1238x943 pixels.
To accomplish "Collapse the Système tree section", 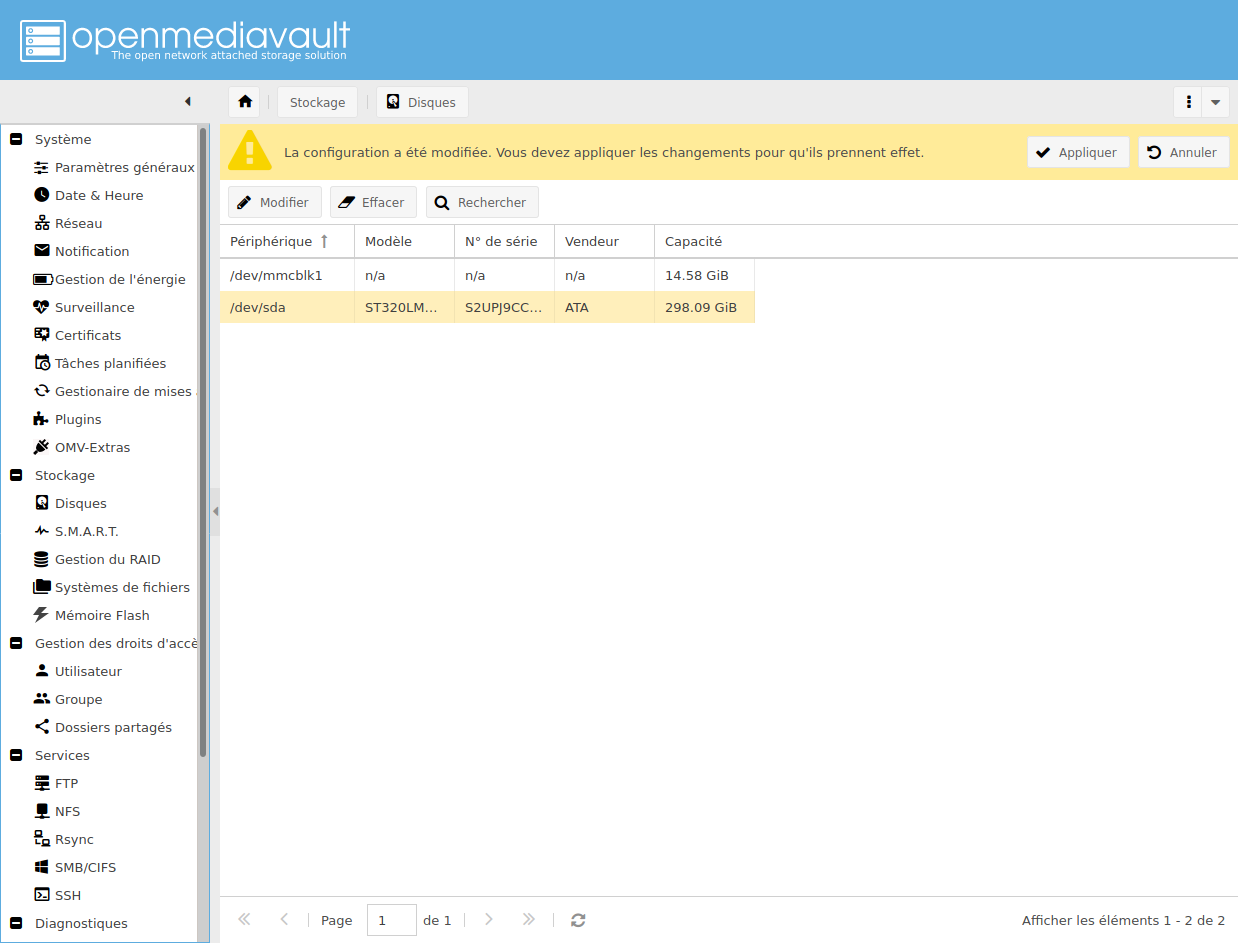I will coord(16,140).
